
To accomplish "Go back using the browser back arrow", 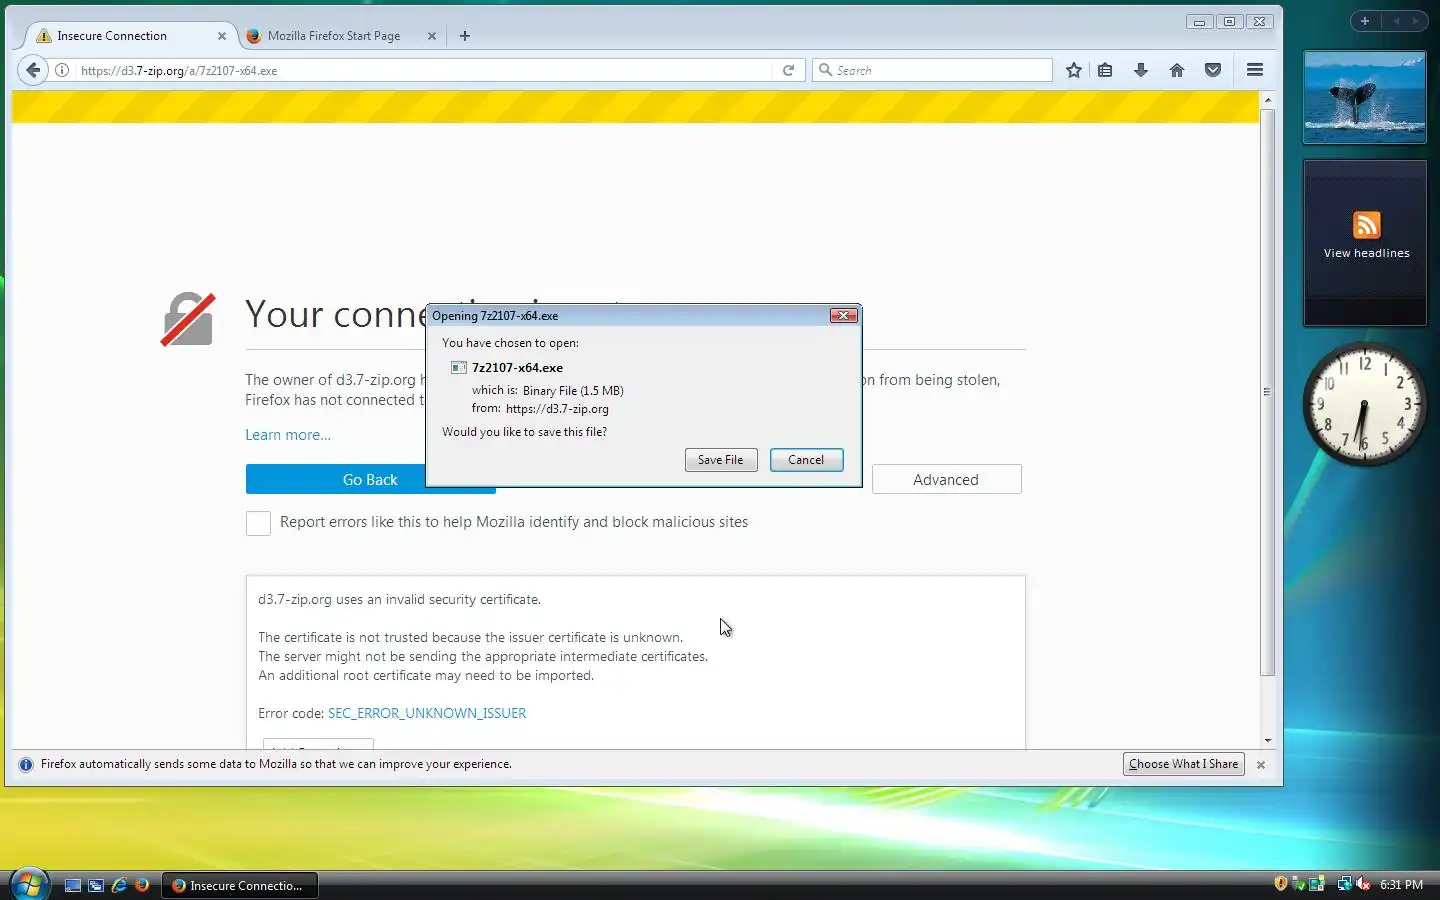I will (33, 70).
